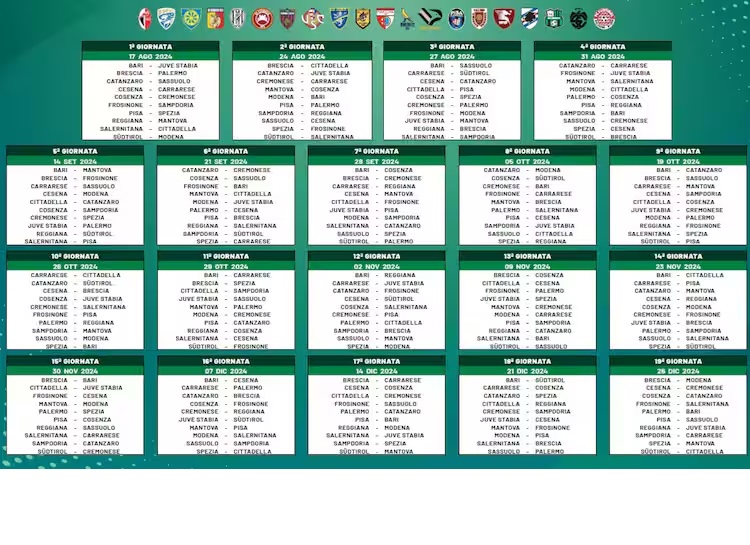This screenshot has width=750, height=545.
Task: Click the 17ª GIORNATA header
Action: tap(376, 361)
